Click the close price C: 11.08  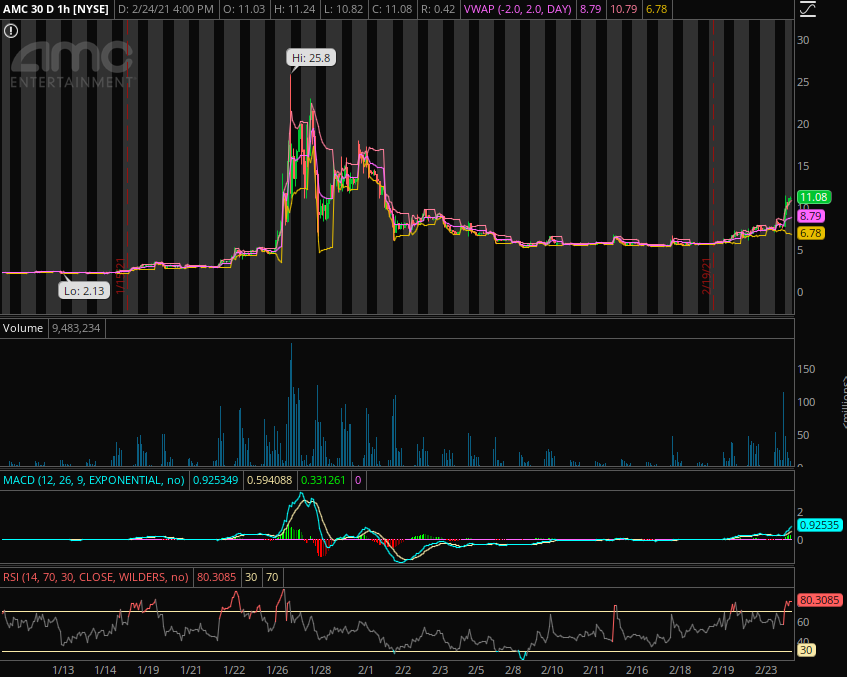392,9
